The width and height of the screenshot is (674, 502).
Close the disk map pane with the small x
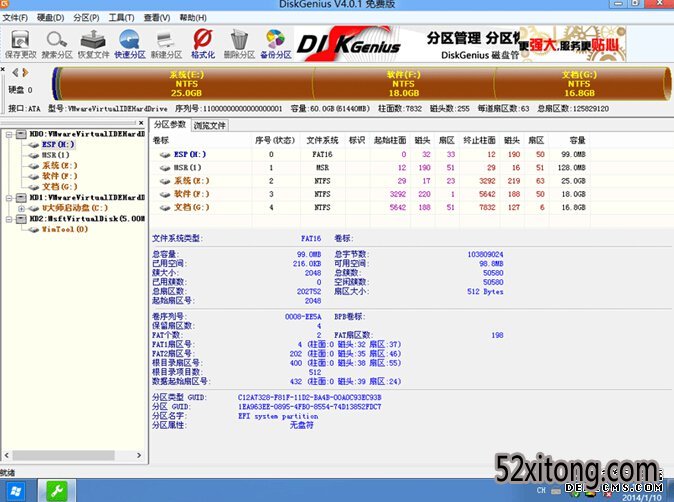(3, 69)
